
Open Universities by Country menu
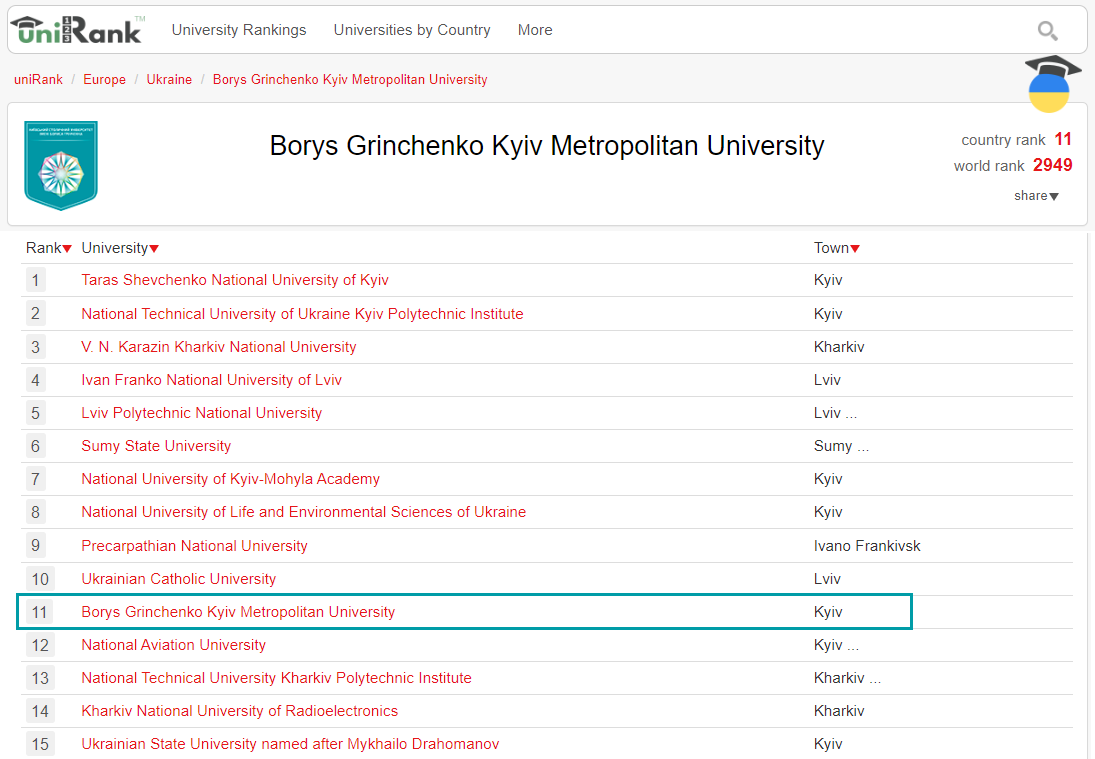(412, 30)
